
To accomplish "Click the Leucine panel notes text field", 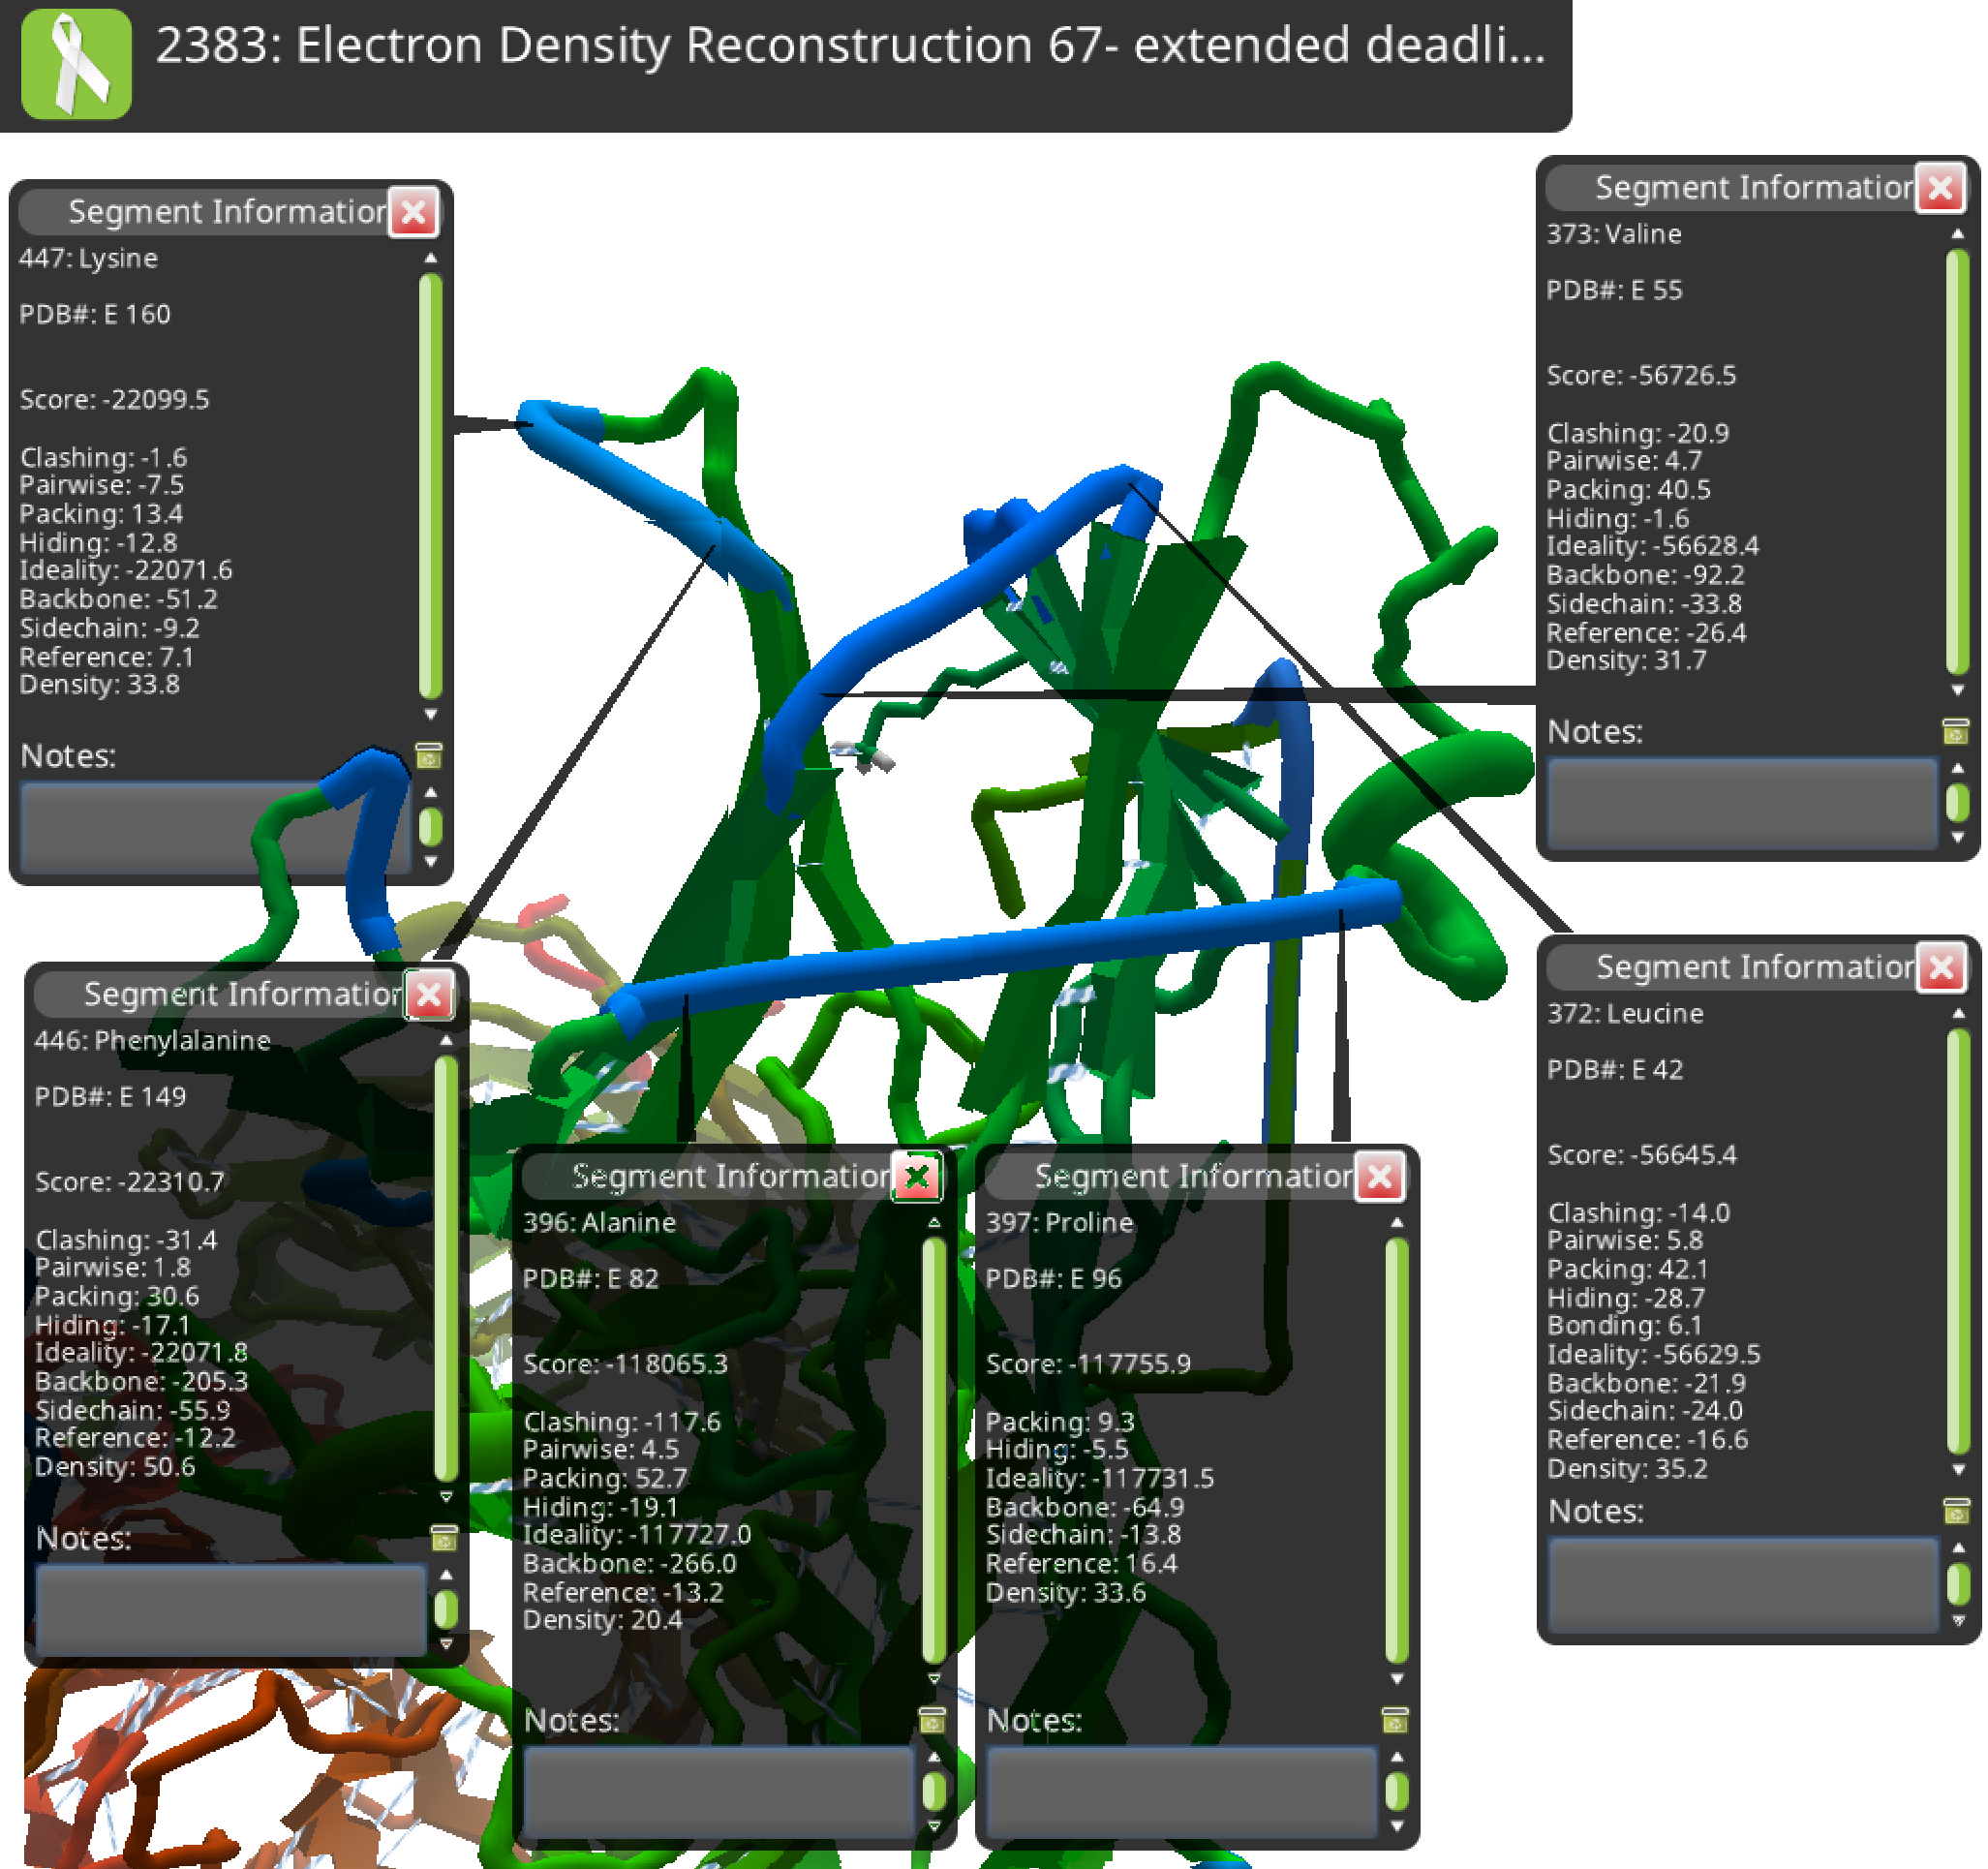I will click(1741, 1583).
